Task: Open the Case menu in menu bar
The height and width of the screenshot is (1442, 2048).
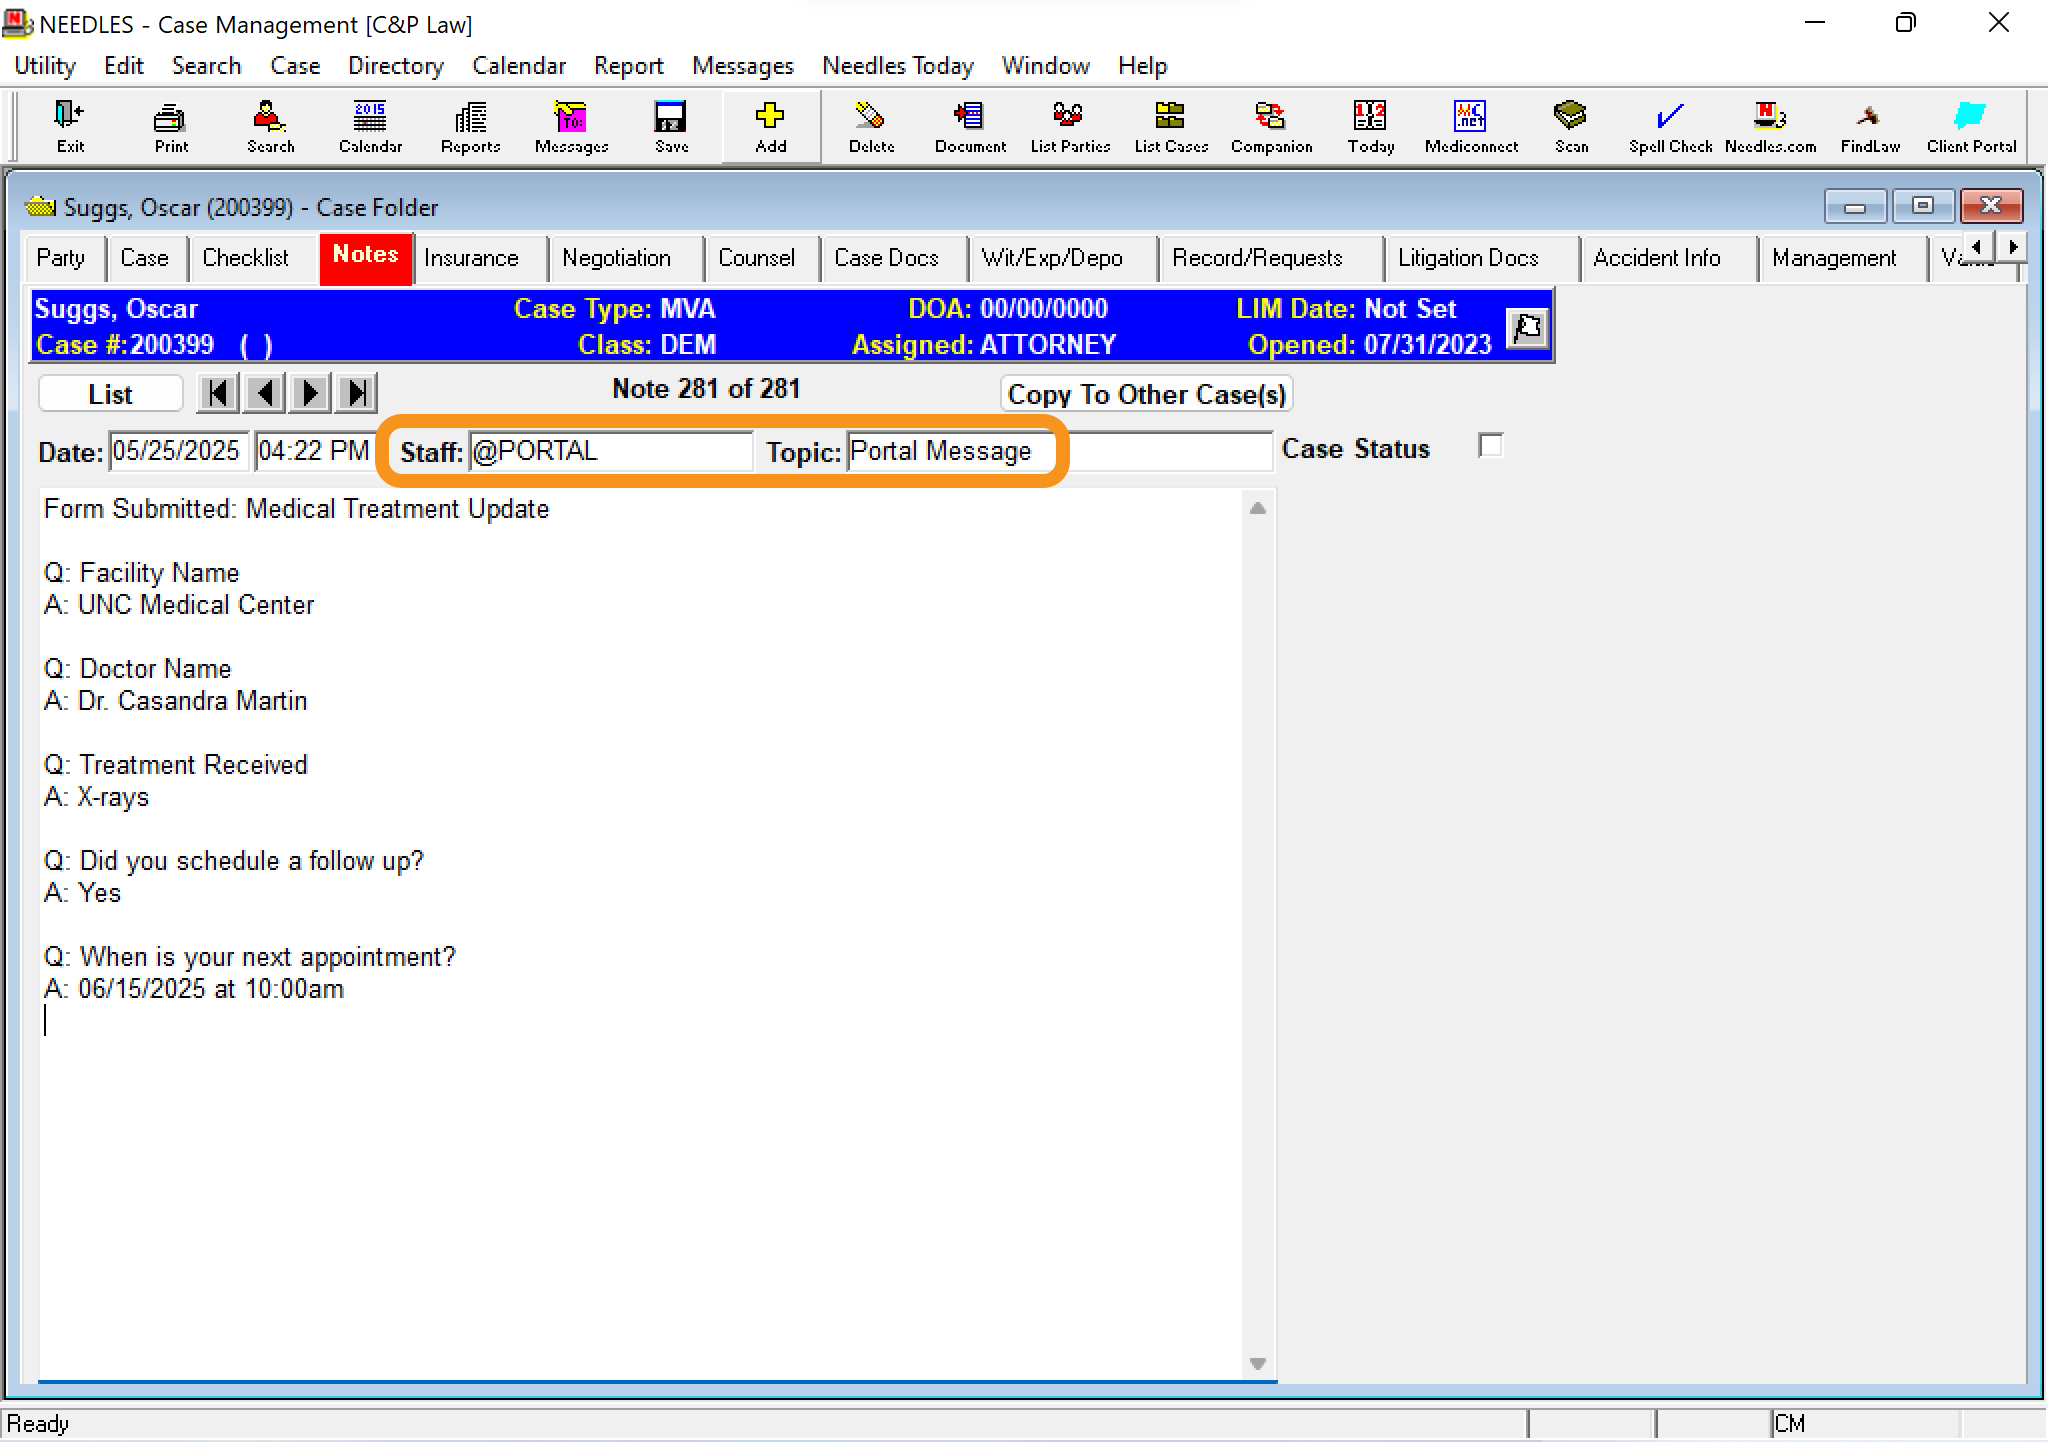Action: click(295, 66)
